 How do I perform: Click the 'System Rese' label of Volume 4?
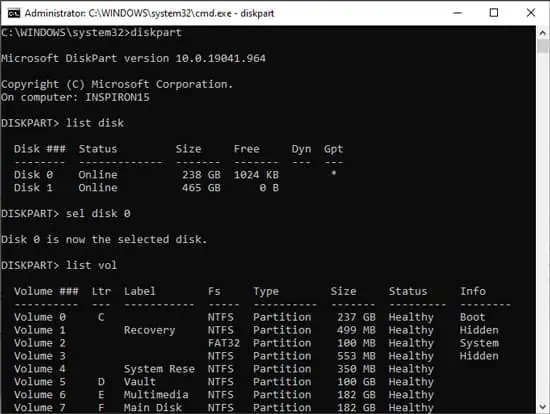159,369
